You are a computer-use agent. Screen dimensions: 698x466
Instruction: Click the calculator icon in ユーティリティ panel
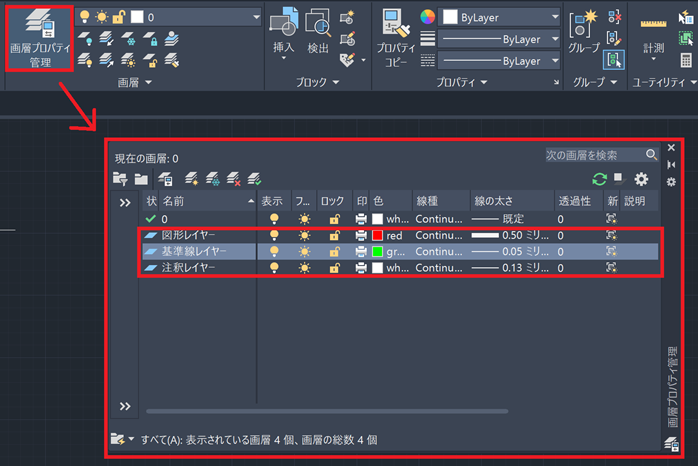[686, 60]
